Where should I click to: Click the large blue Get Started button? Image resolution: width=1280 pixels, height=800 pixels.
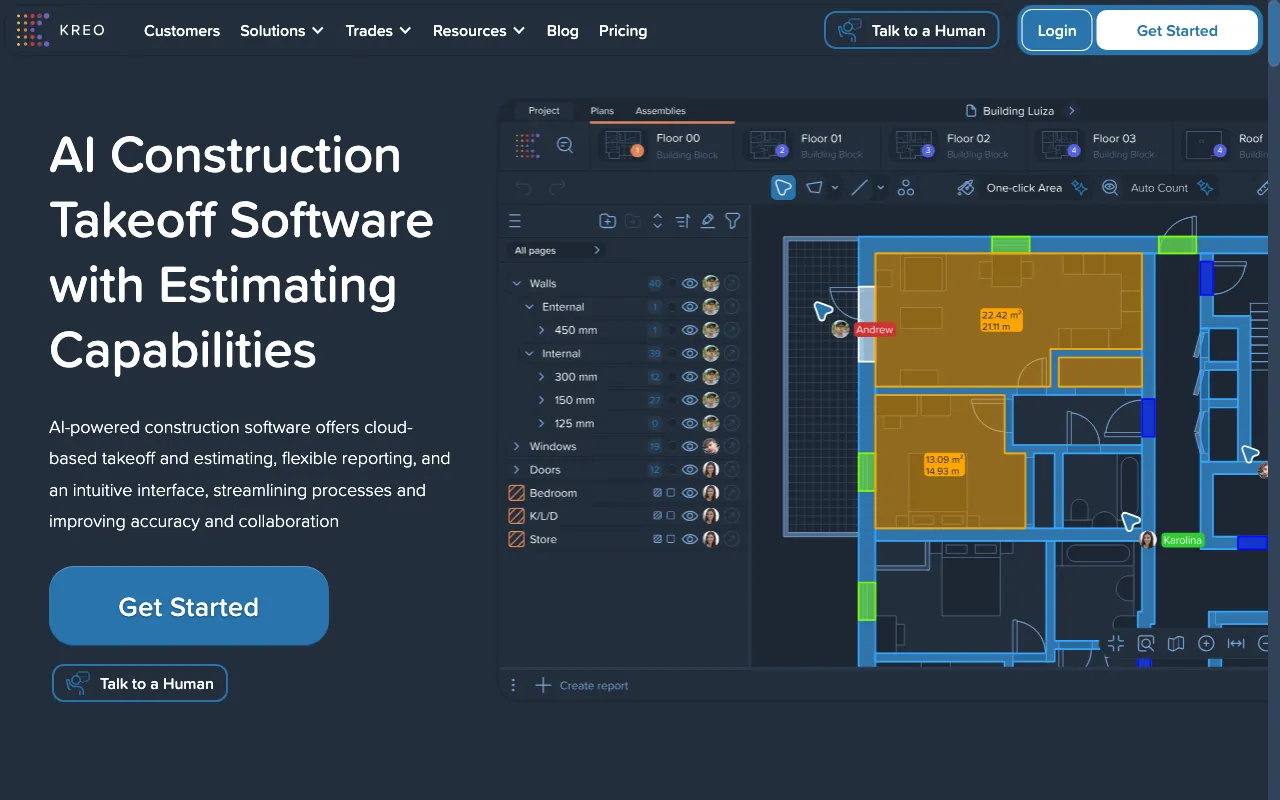point(189,606)
